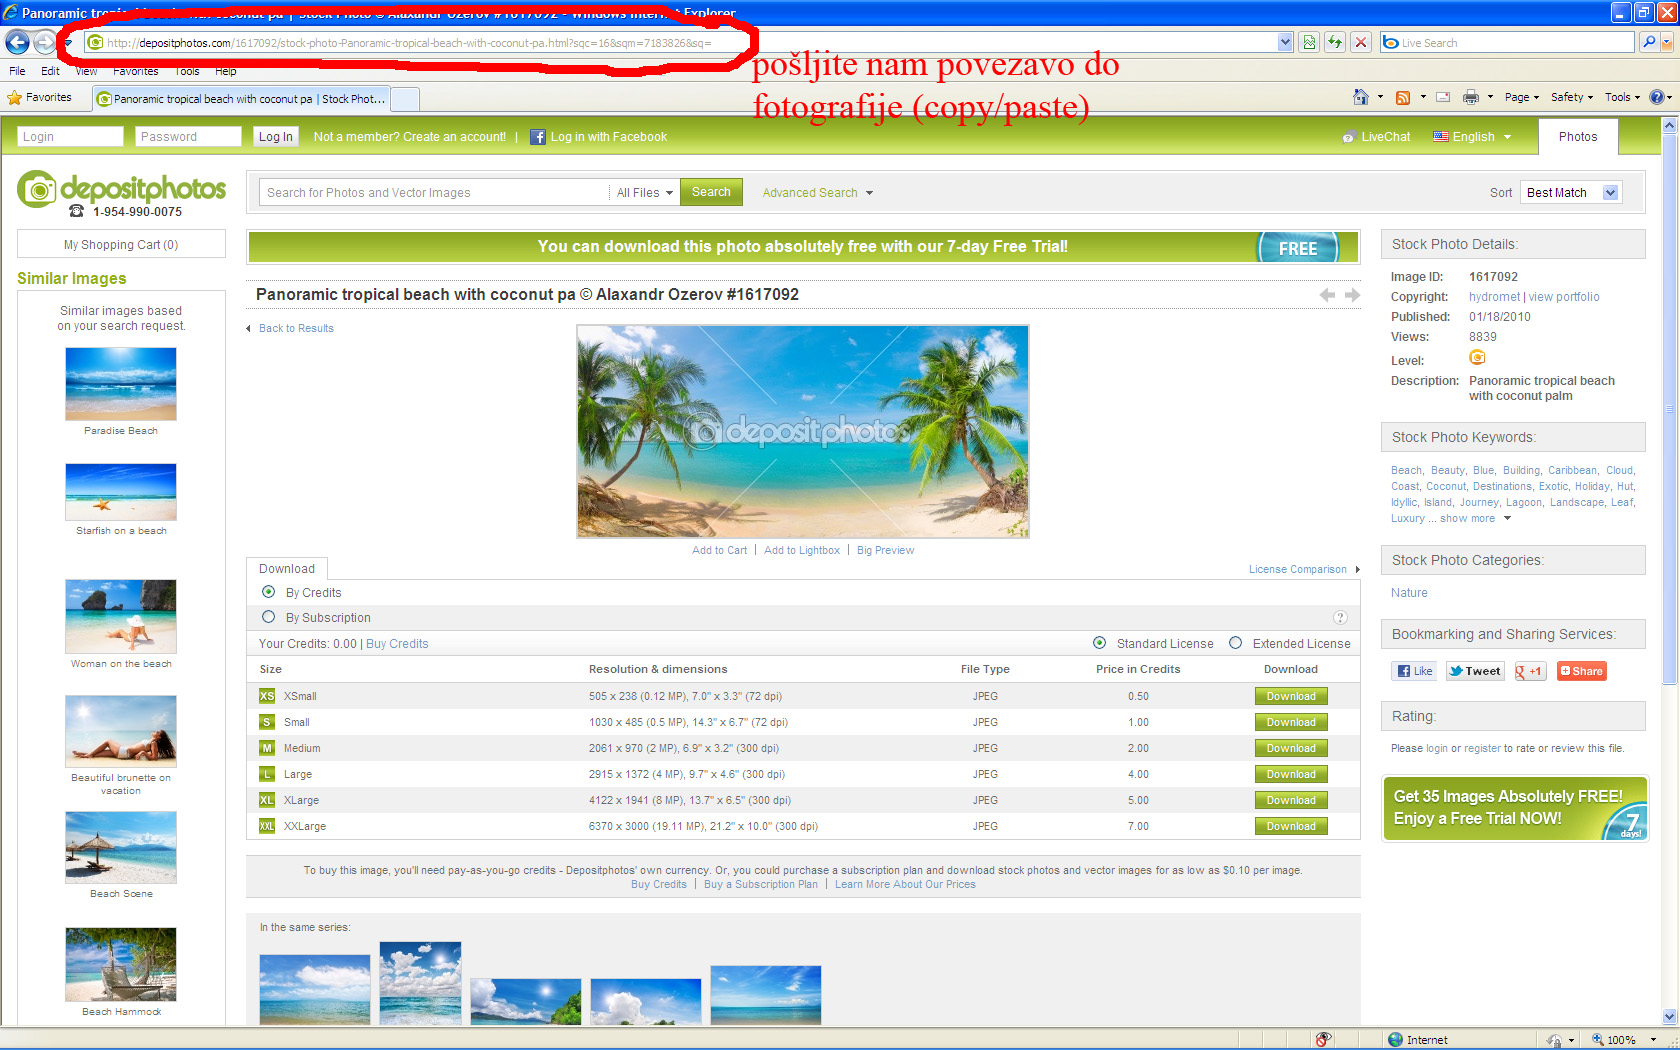Click the Stop loading X icon
The width and height of the screenshot is (1680, 1050).
coord(1361,42)
